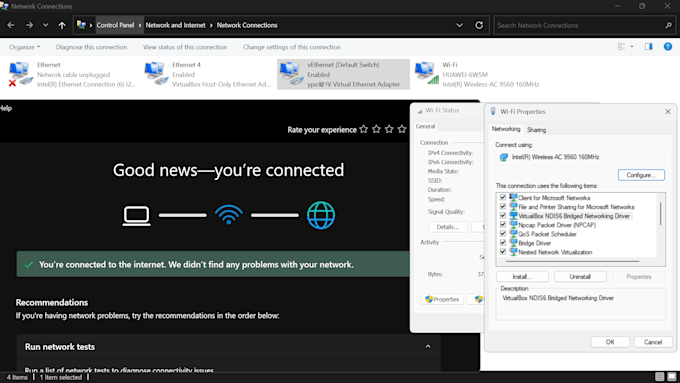This screenshot has height=383, width=680.
Task: Click the Wi-Fi Status title icon
Action: [x=420, y=111]
